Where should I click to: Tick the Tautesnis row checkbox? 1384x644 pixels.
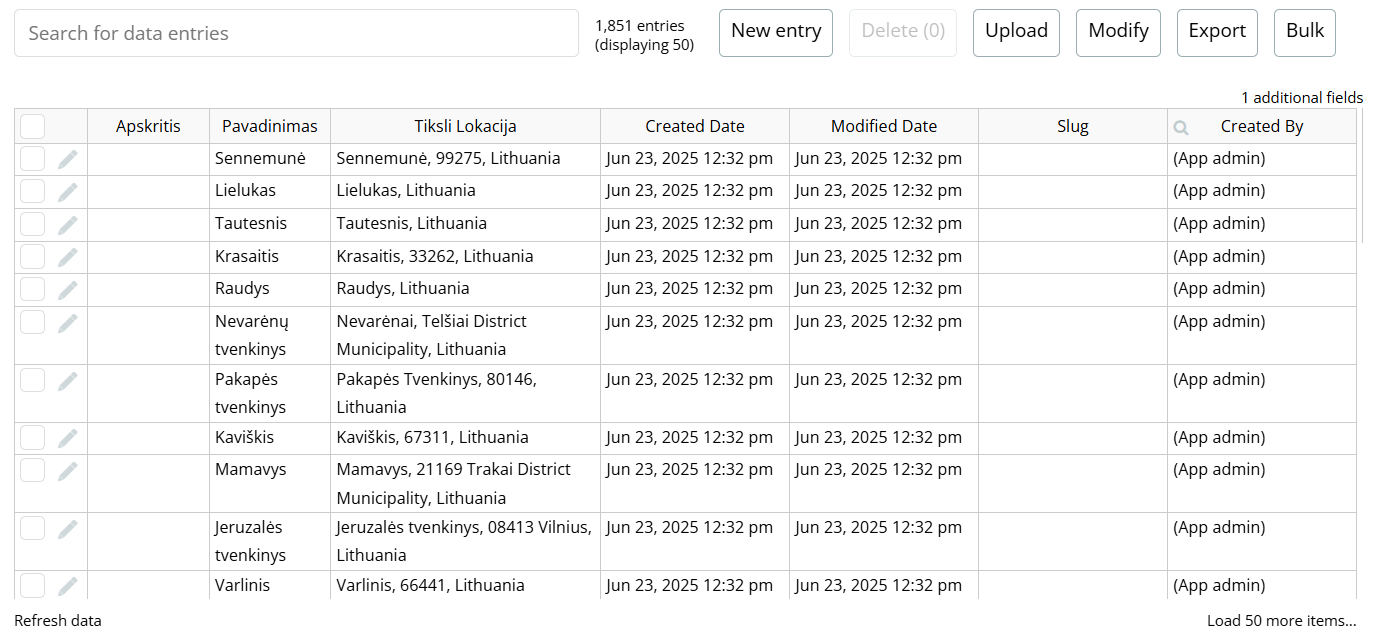(x=33, y=224)
